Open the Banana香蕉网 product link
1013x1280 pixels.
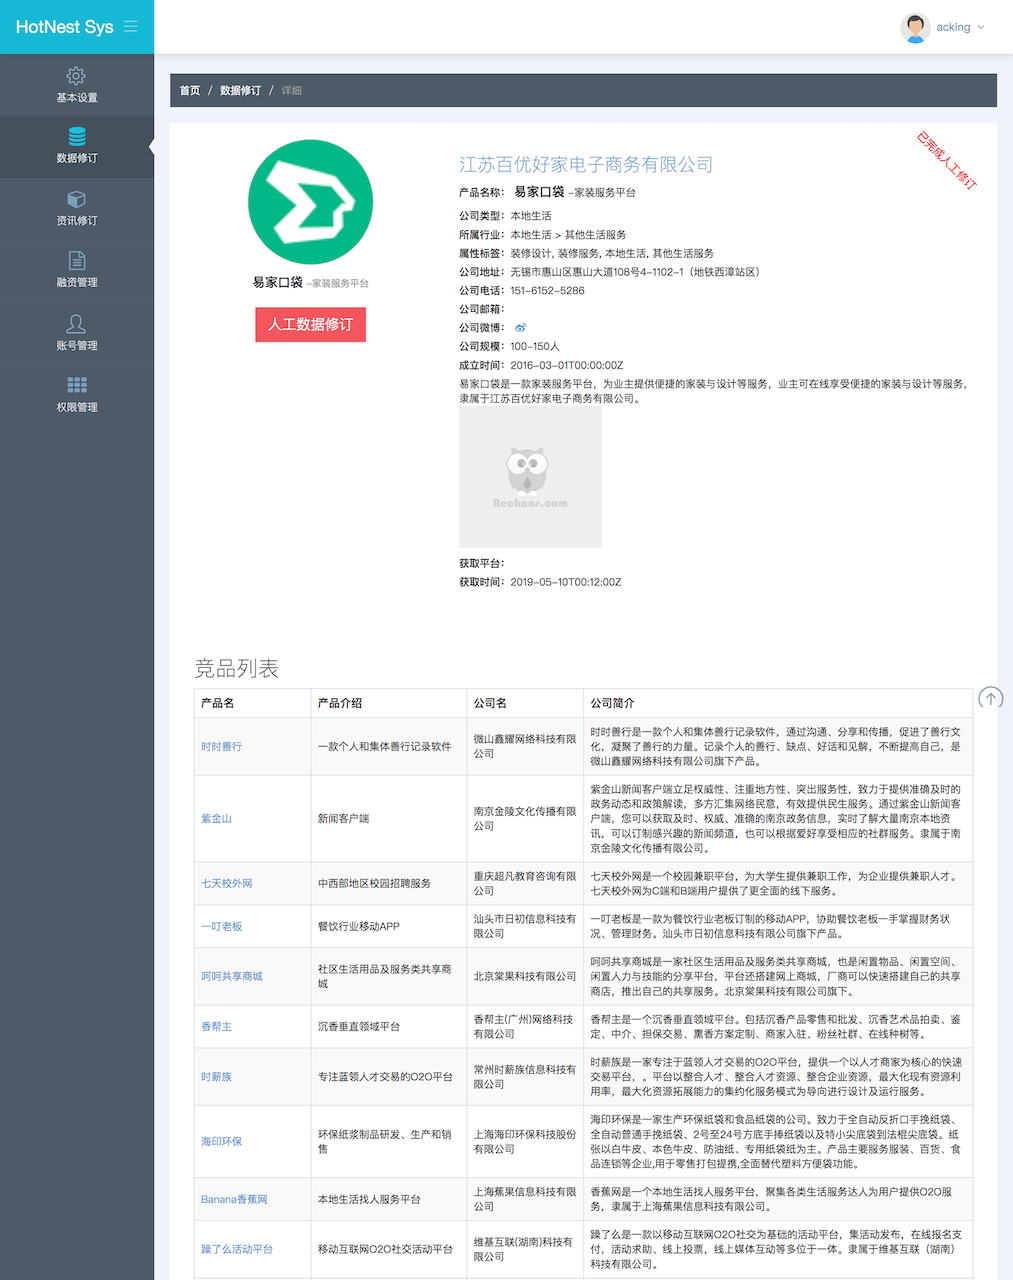click(x=234, y=1200)
